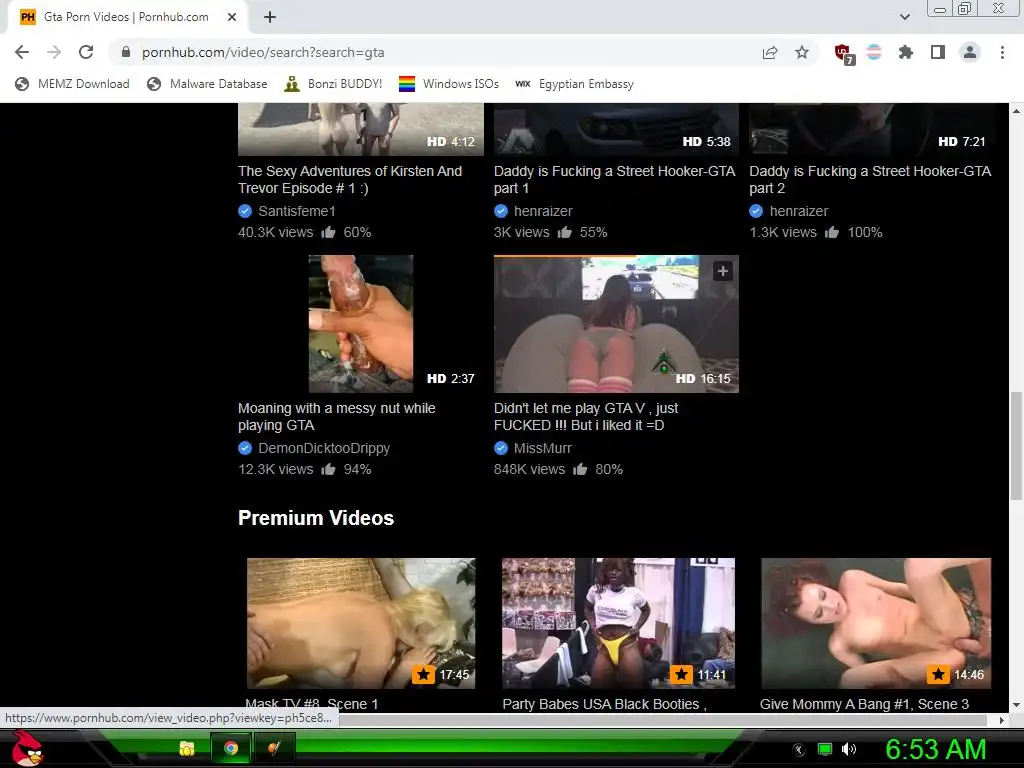The width and height of the screenshot is (1024, 768).
Task: Open the MEMZ Download bookmark
Action: 72,84
